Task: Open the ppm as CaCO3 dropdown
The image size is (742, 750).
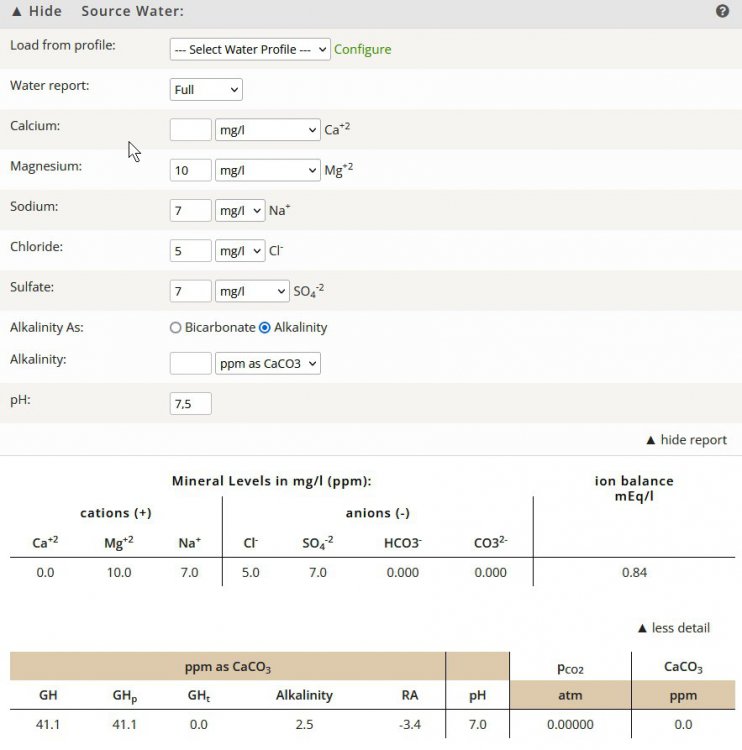Action: tap(268, 363)
